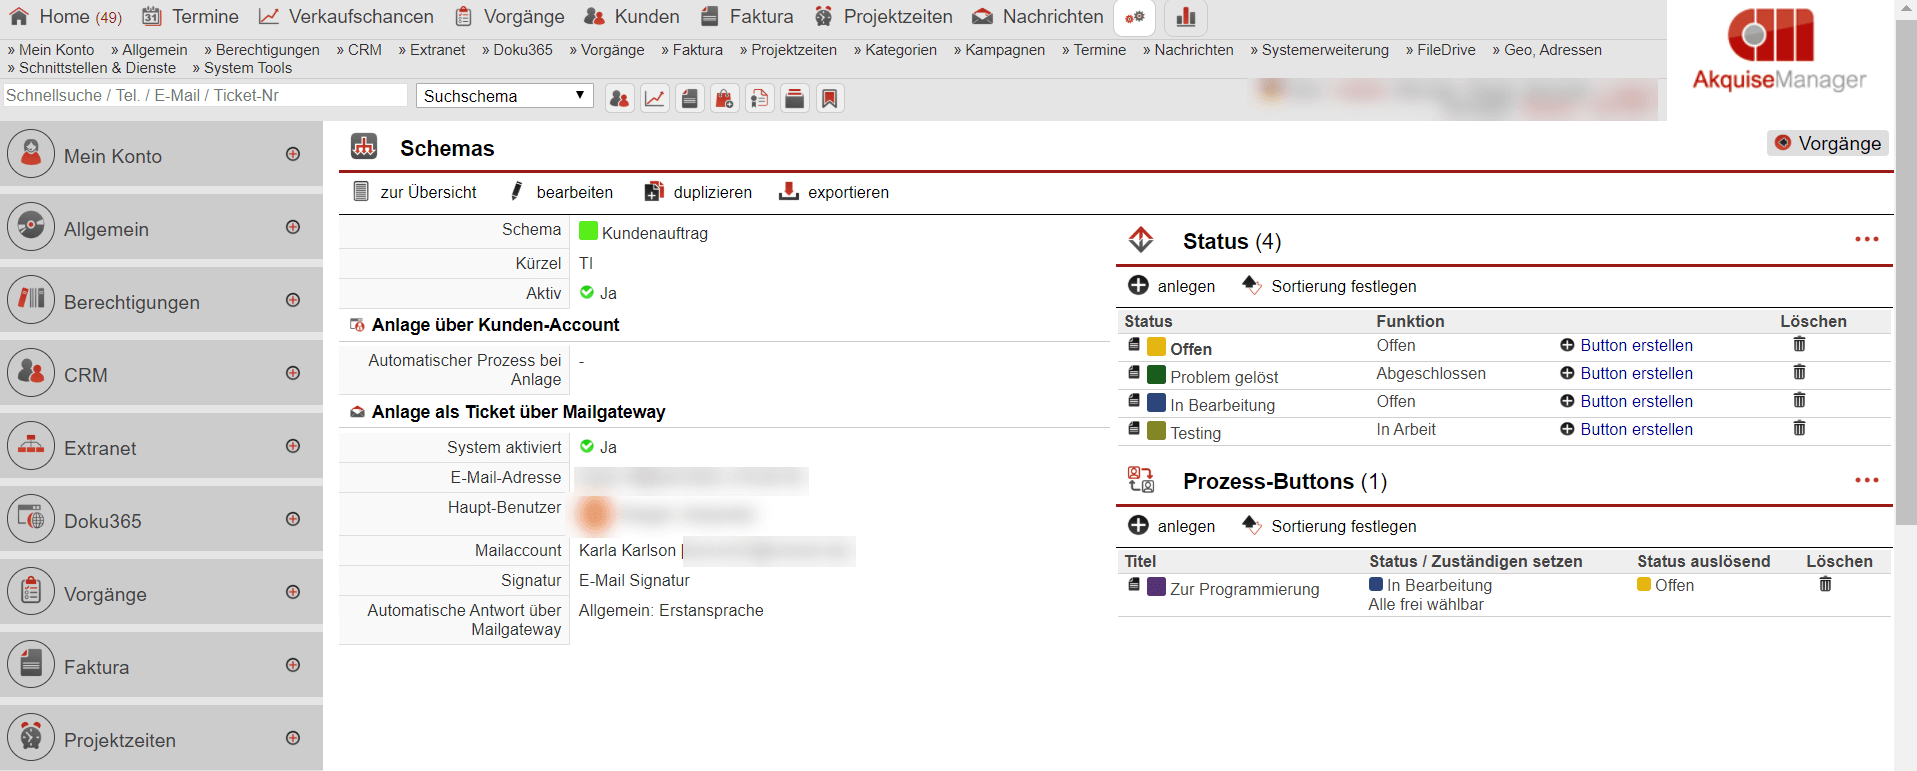Click the line chart quick toolbar icon
1917x771 pixels.
click(x=654, y=98)
